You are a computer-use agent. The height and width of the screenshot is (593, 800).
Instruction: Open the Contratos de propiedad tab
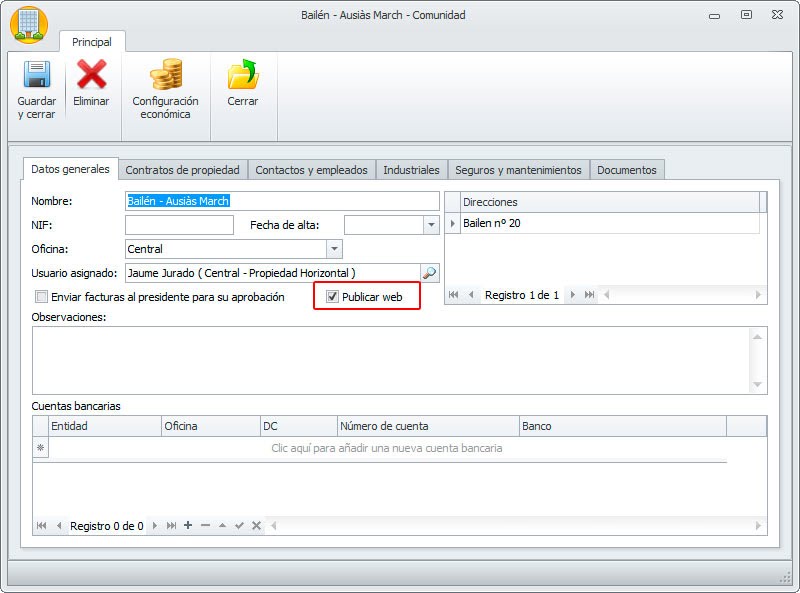[x=183, y=170]
